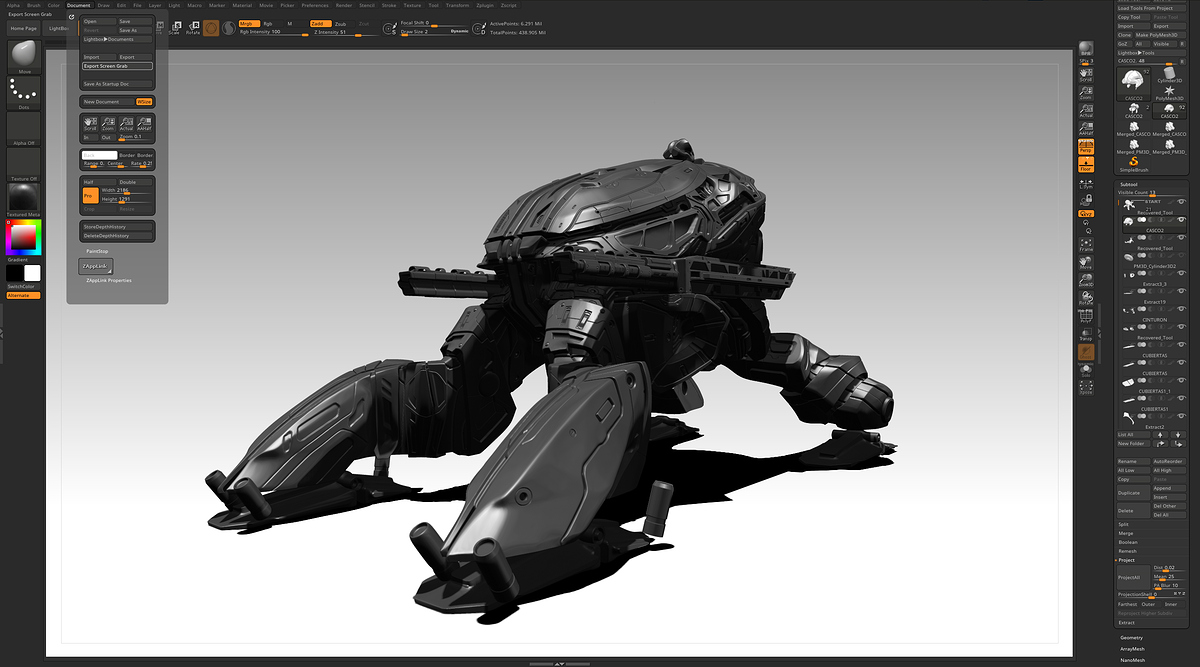Toggle CASCO2 subtool visibility eye
Viewport: 1200px width, 667px height.
[x=1181, y=221]
